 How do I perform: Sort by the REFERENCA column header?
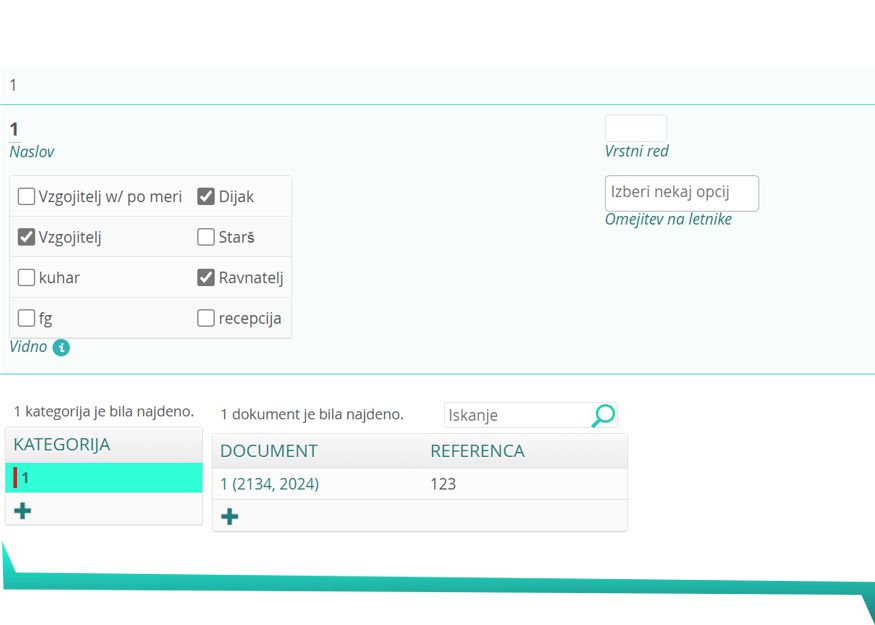[477, 451]
